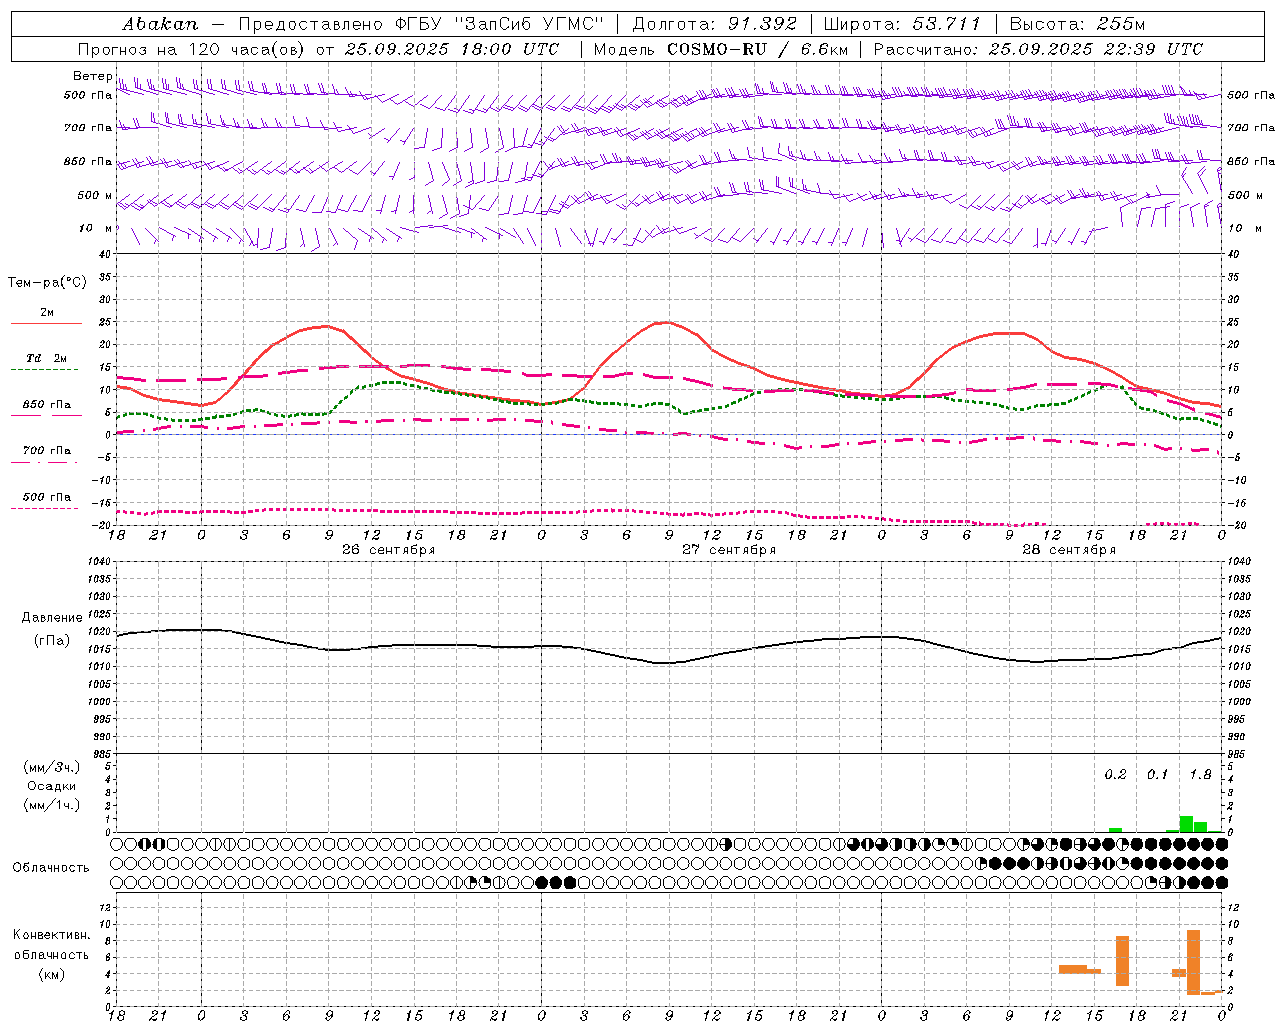The width and height of the screenshot is (1280, 1024).
Task: Select the Td 2м dew point legend entry
Action: point(47,358)
